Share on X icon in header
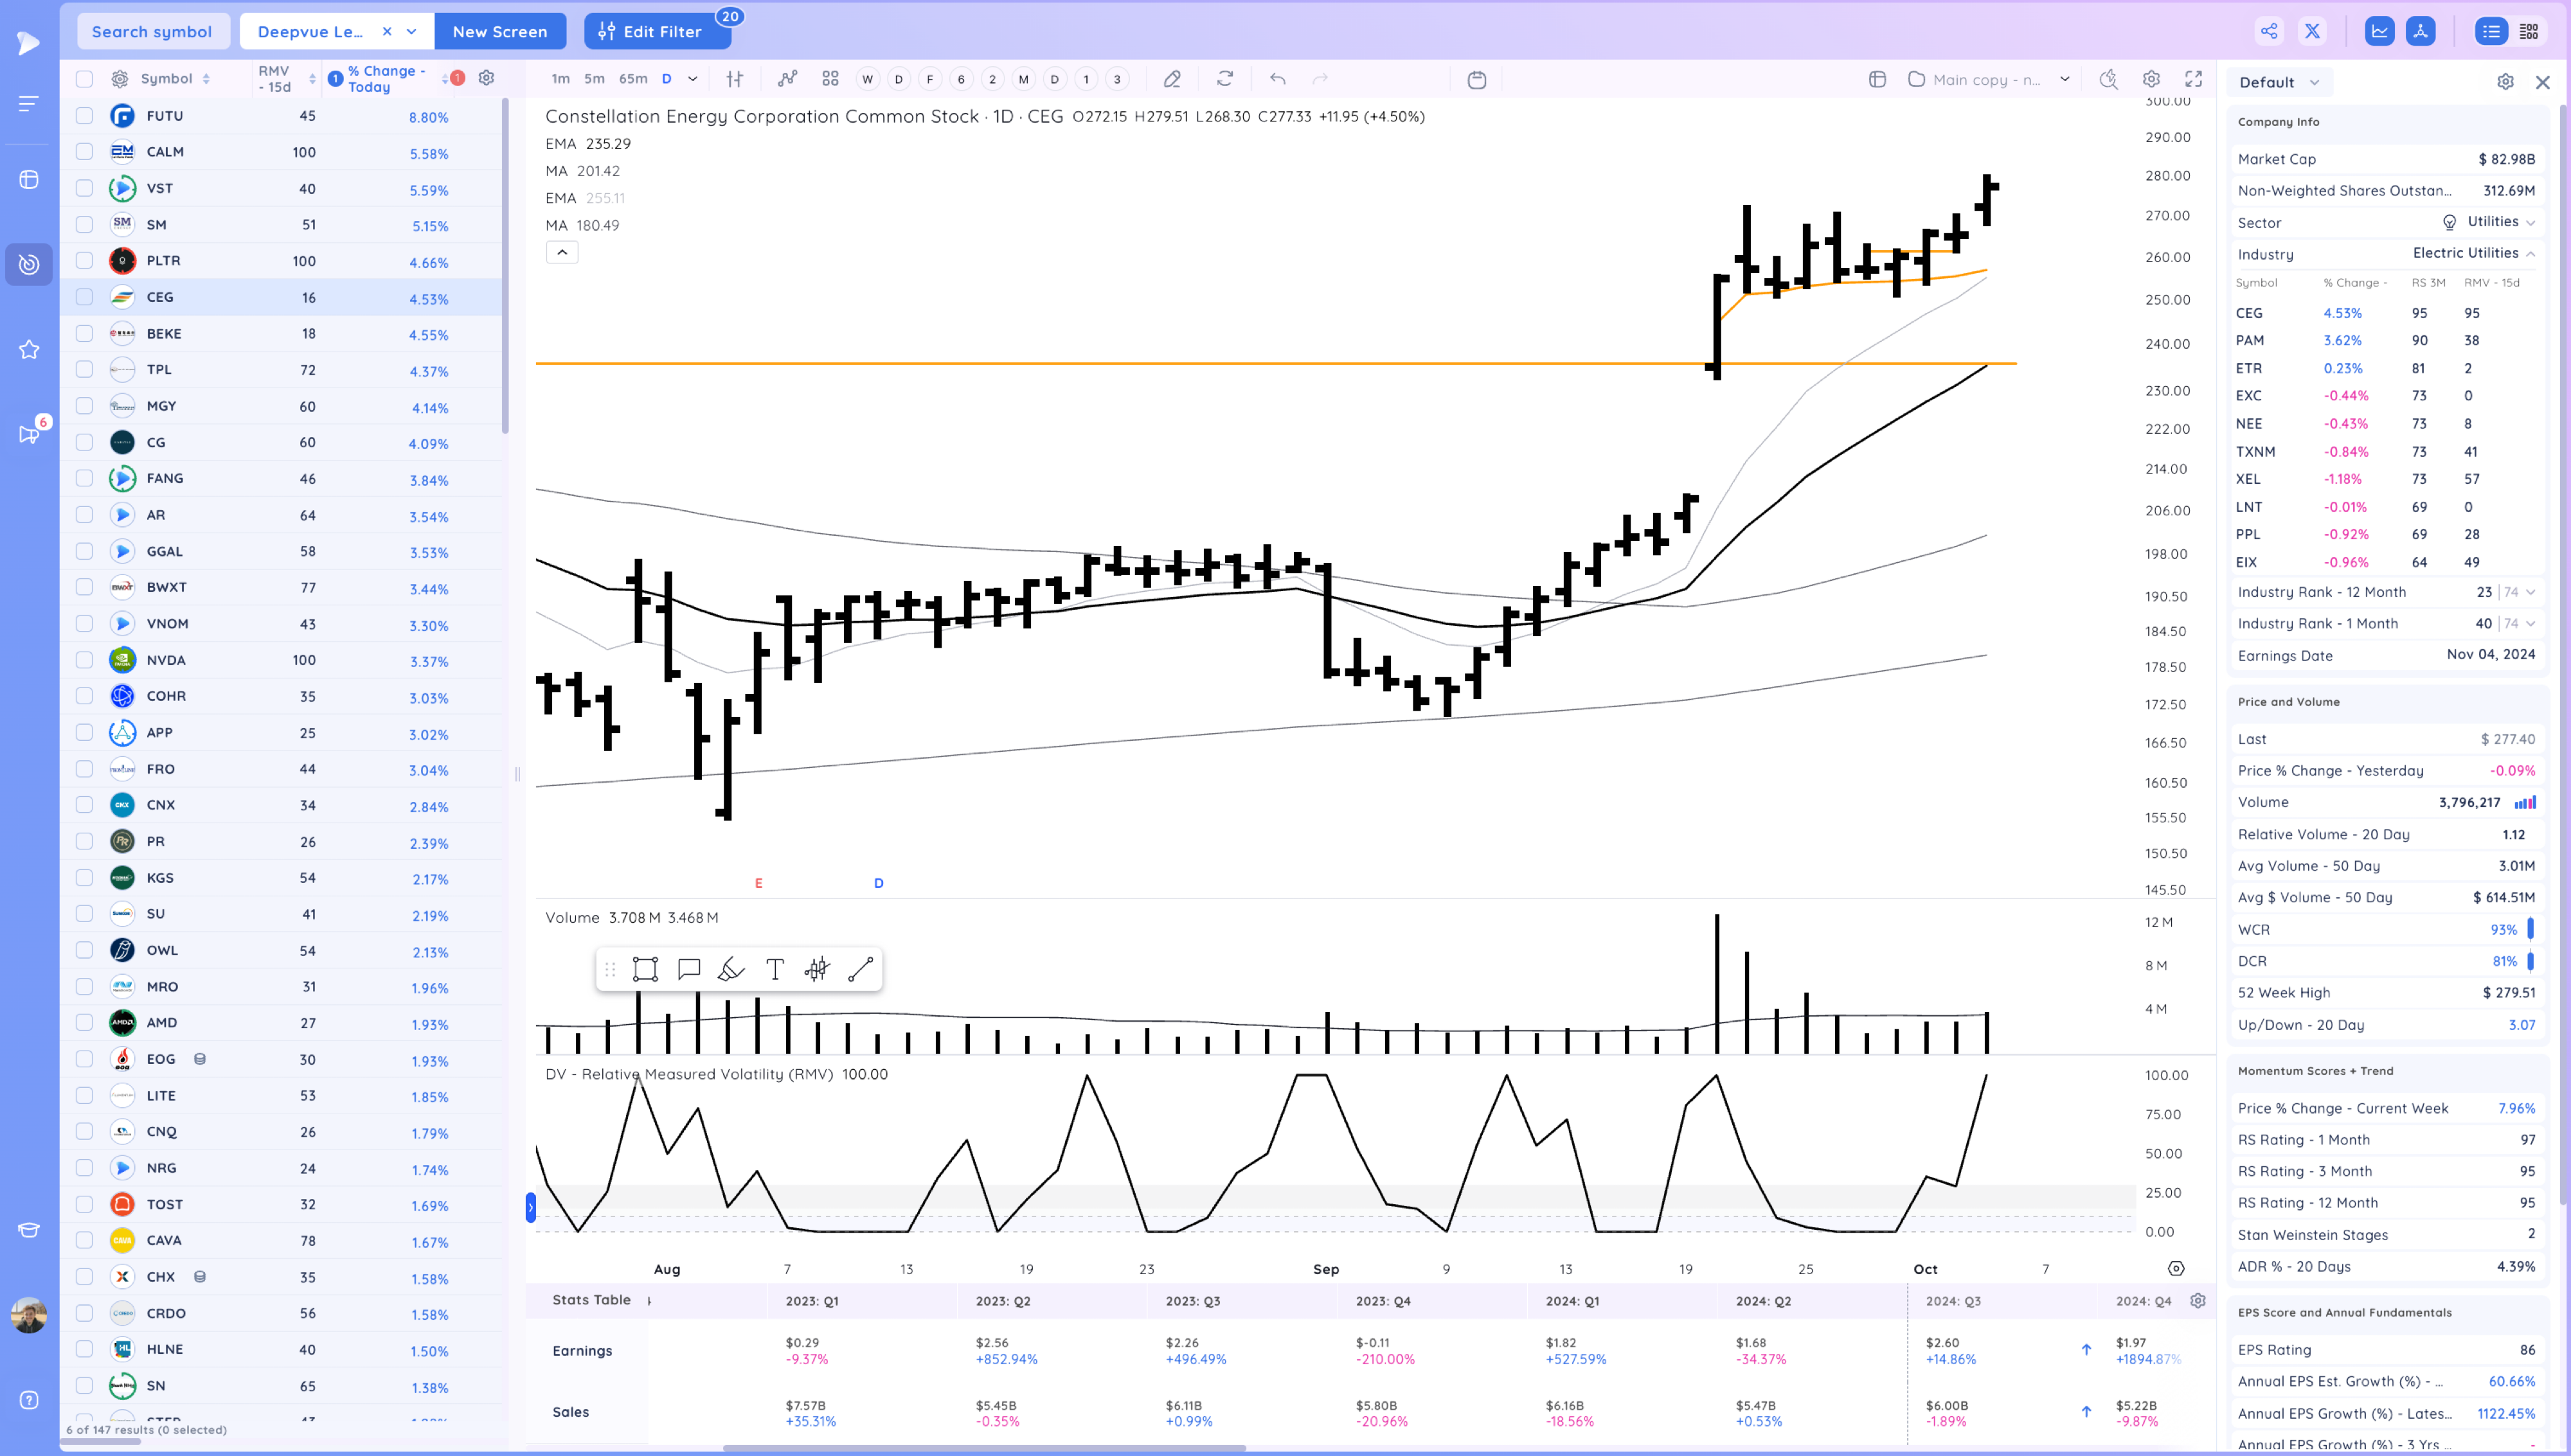The image size is (2571, 1456). (2312, 31)
